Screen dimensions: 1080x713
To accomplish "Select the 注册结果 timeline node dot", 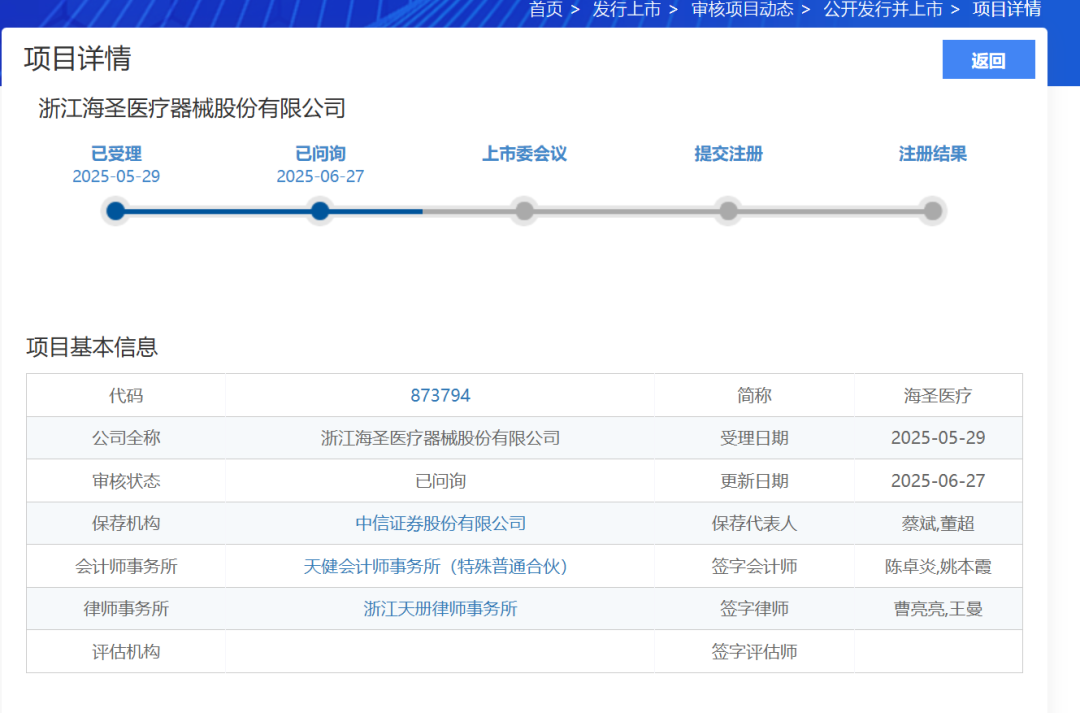I will pos(933,211).
